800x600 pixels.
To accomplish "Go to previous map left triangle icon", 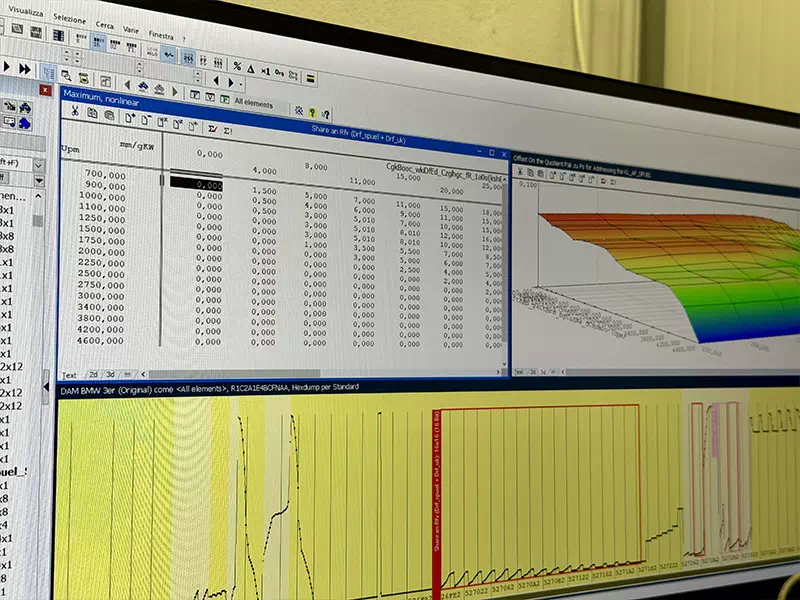I will coord(127,85).
